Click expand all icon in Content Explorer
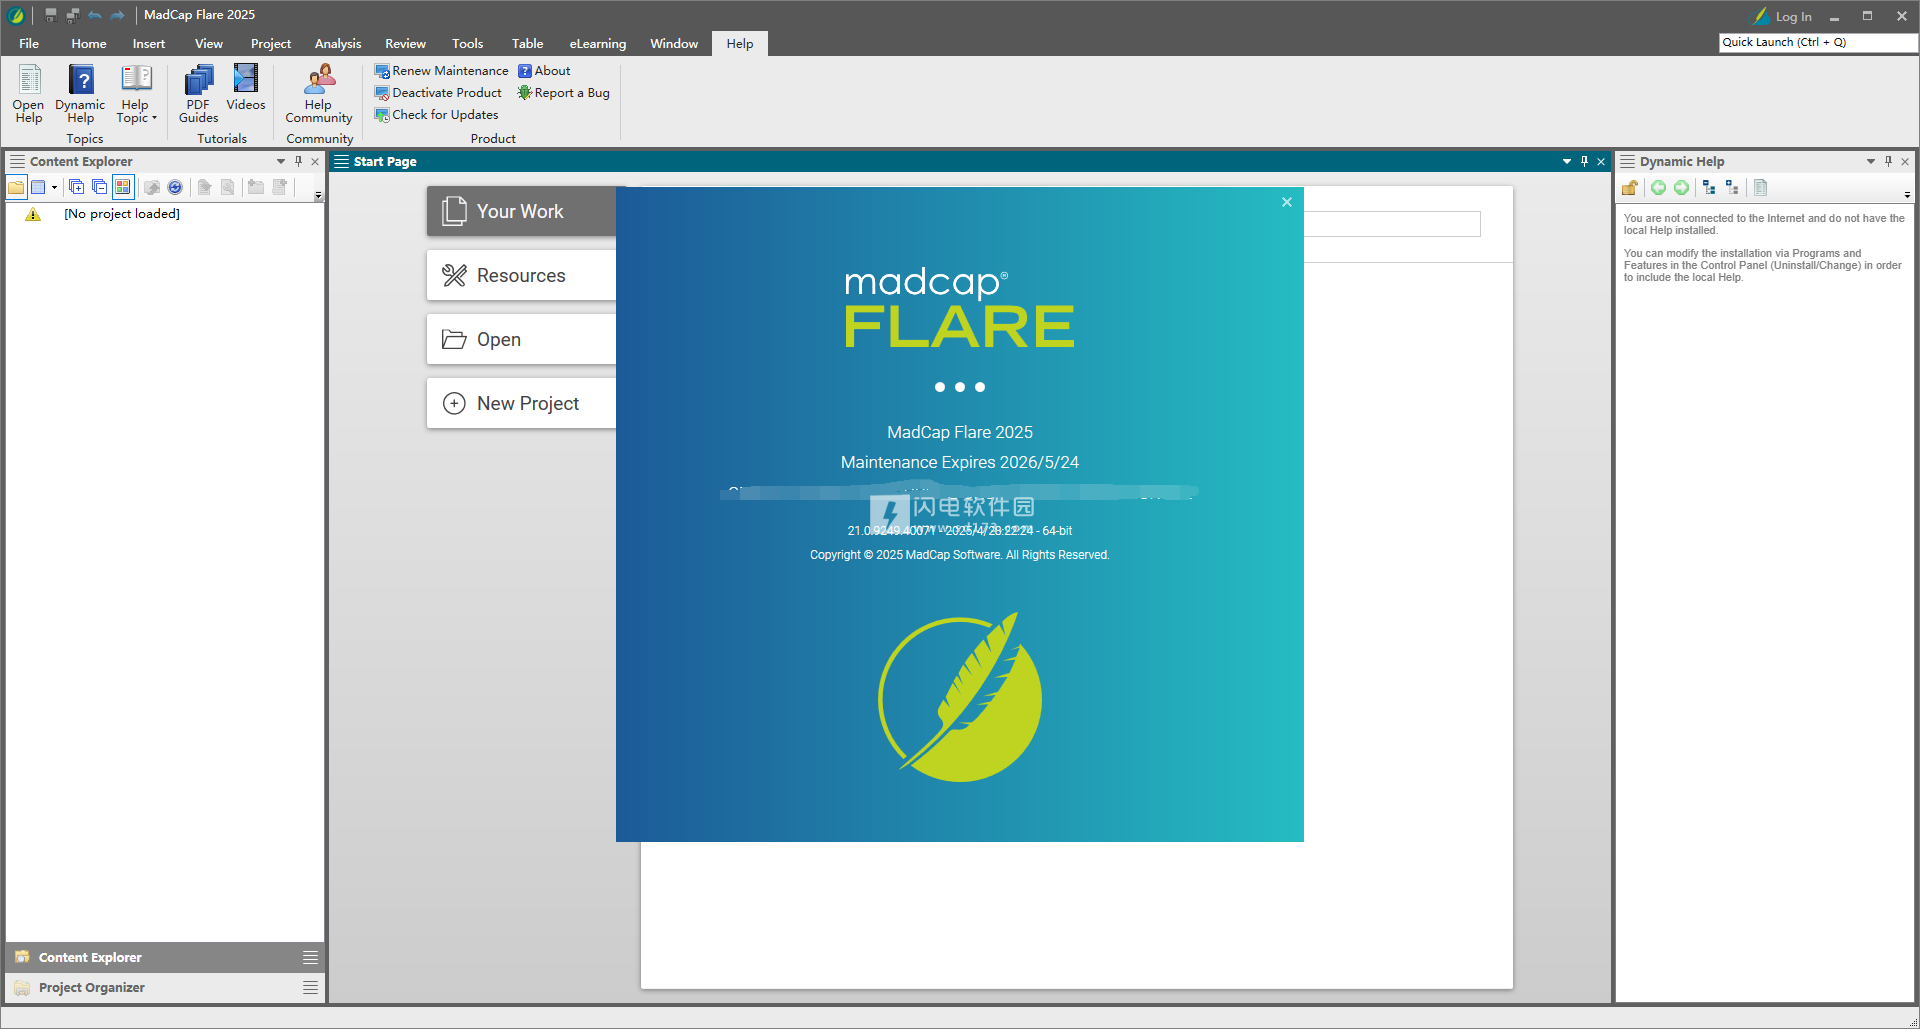Viewport: 1920px width, 1029px height. coord(76,187)
